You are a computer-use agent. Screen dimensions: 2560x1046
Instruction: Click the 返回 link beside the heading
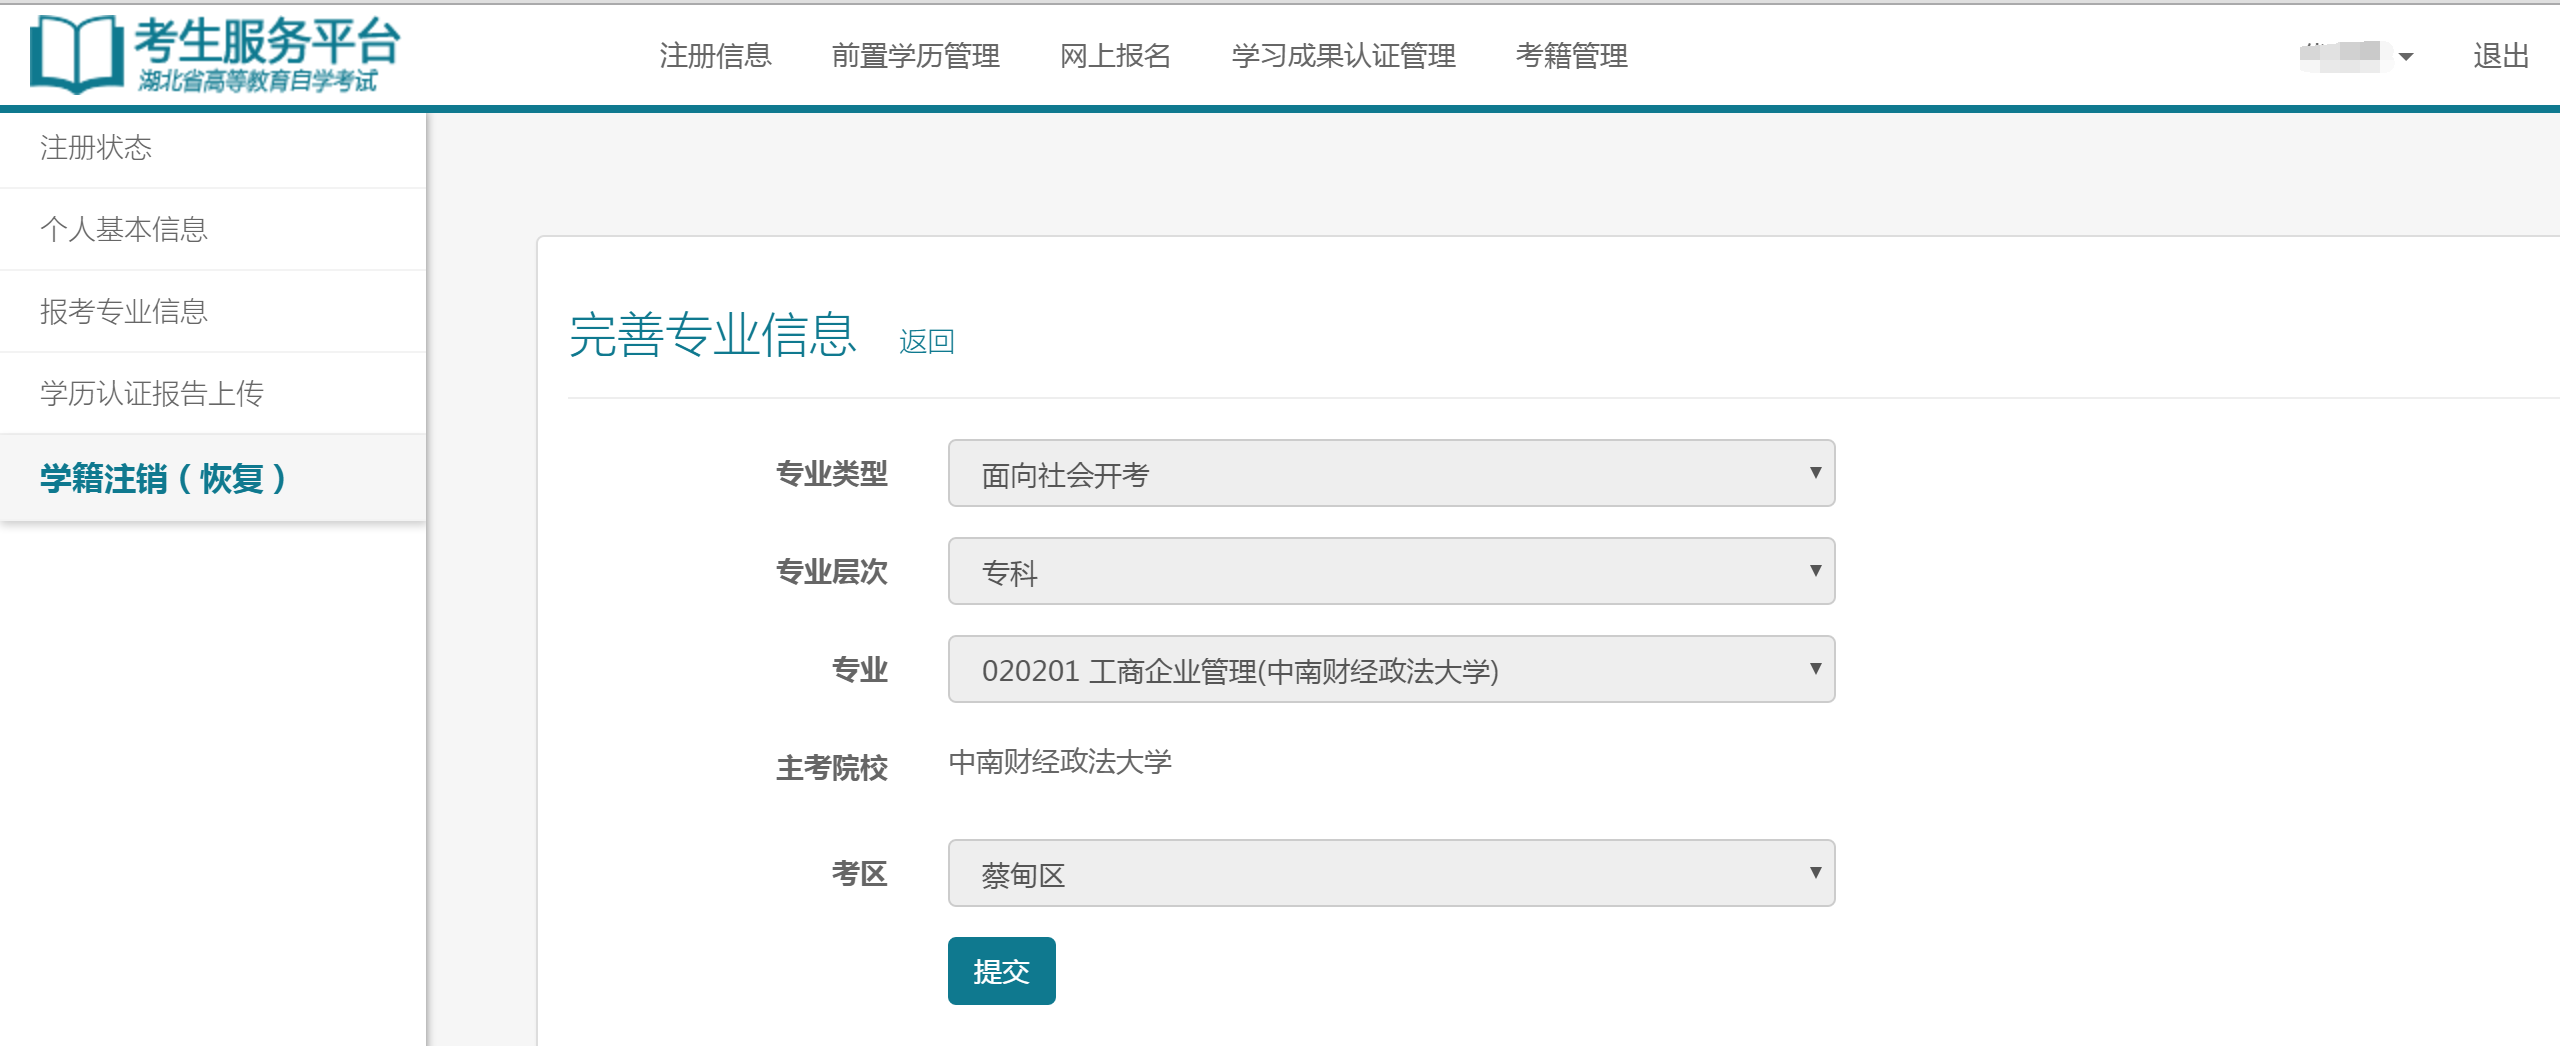(x=926, y=342)
